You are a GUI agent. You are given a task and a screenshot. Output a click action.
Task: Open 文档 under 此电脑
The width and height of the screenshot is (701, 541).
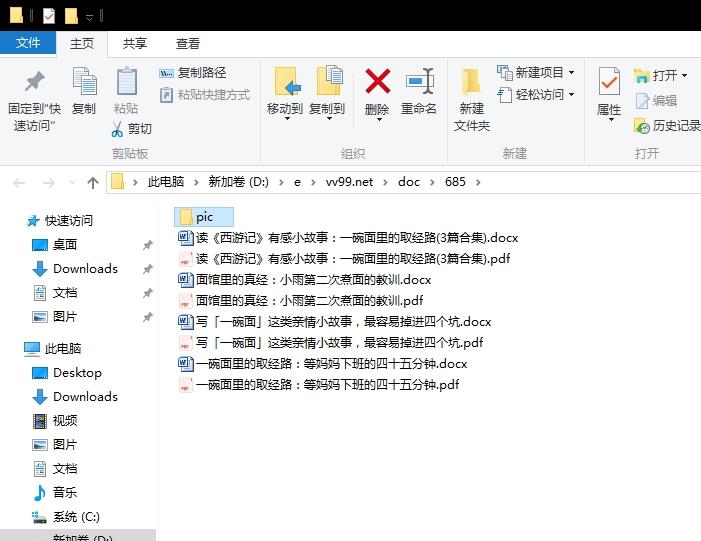[x=55, y=469]
